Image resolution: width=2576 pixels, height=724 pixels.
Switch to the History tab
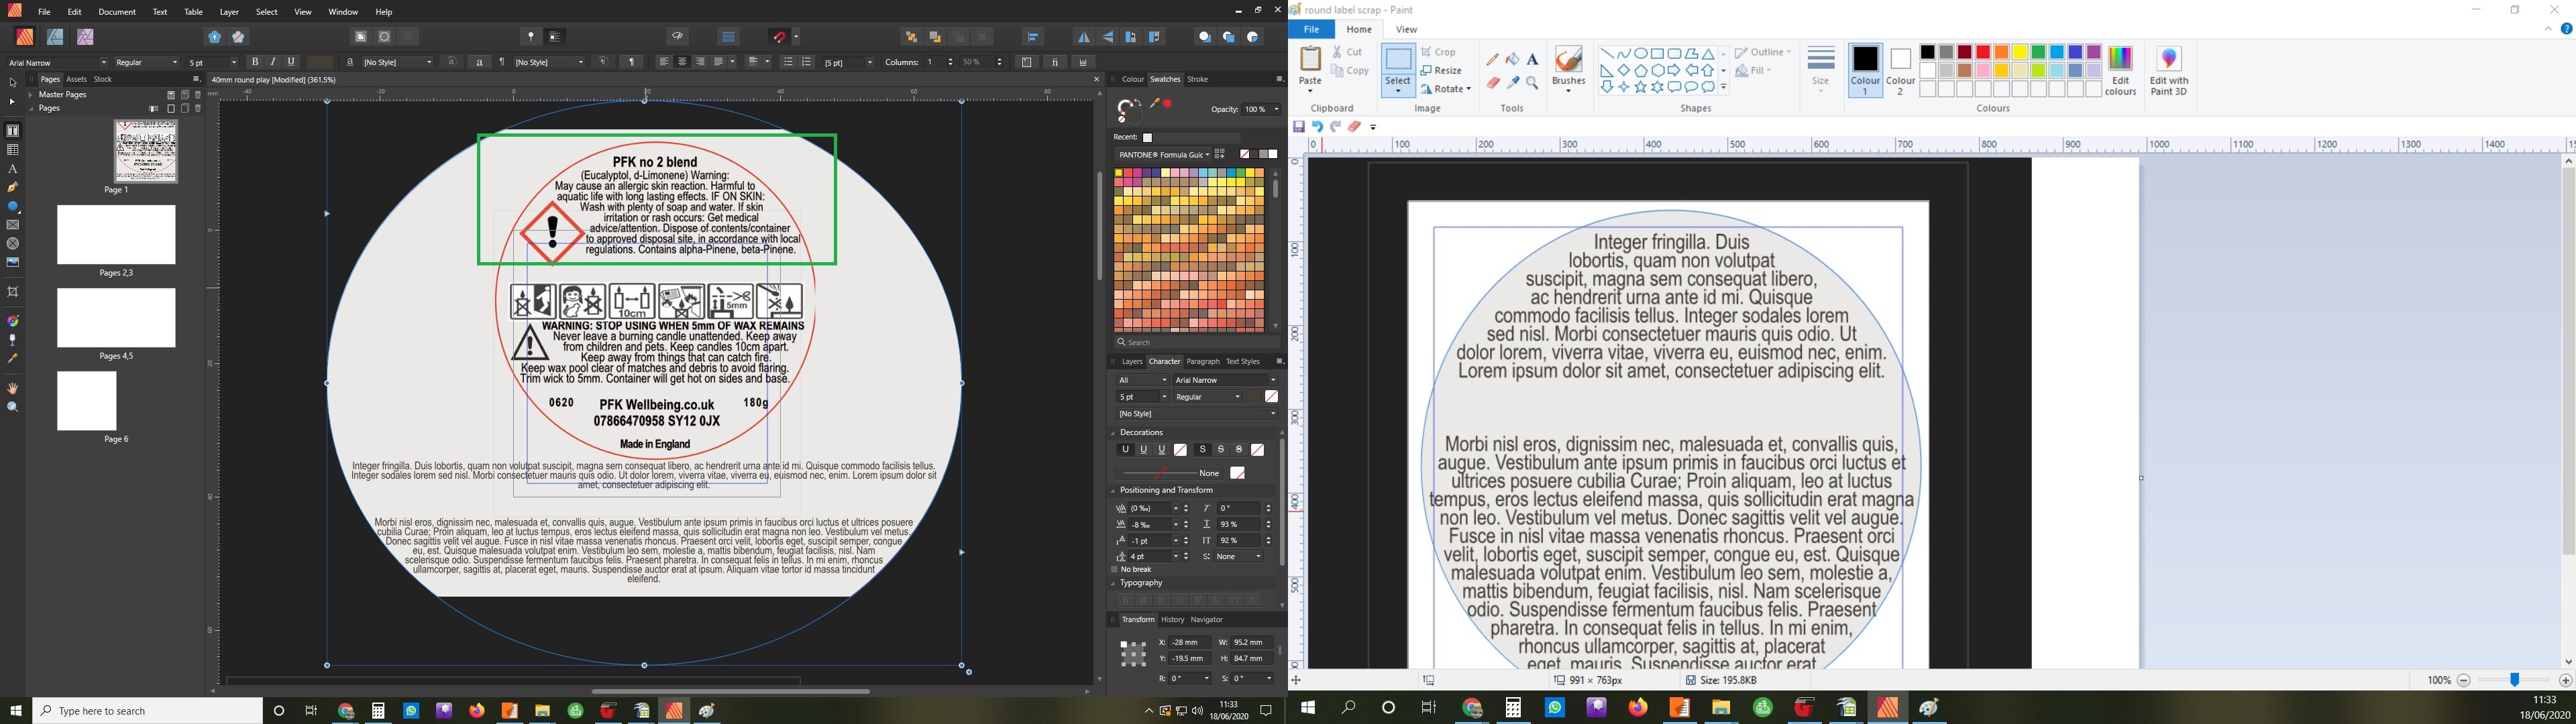coord(1172,620)
